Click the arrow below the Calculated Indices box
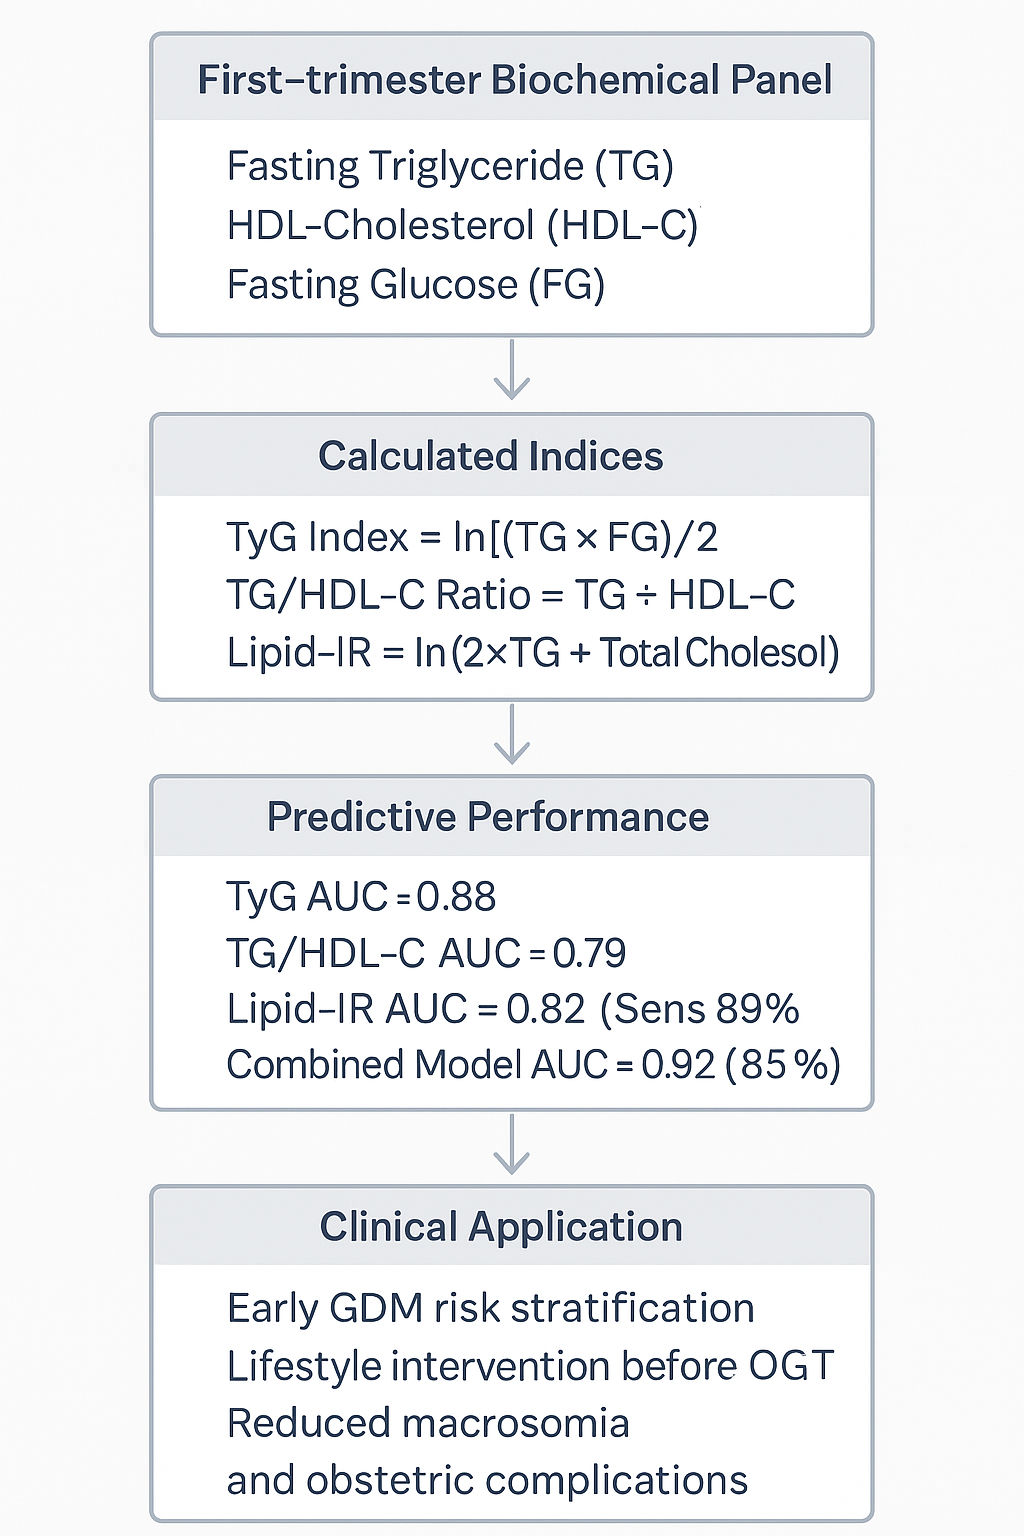Viewport: 1024px width, 1536px height. (512, 736)
